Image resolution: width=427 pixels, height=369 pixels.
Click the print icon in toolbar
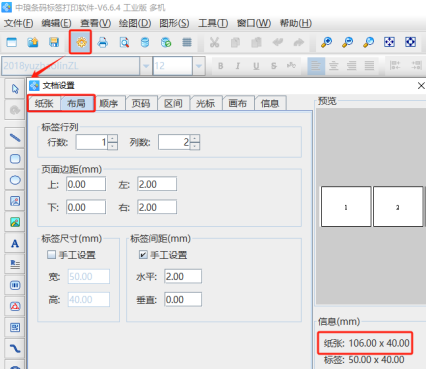[103, 42]
